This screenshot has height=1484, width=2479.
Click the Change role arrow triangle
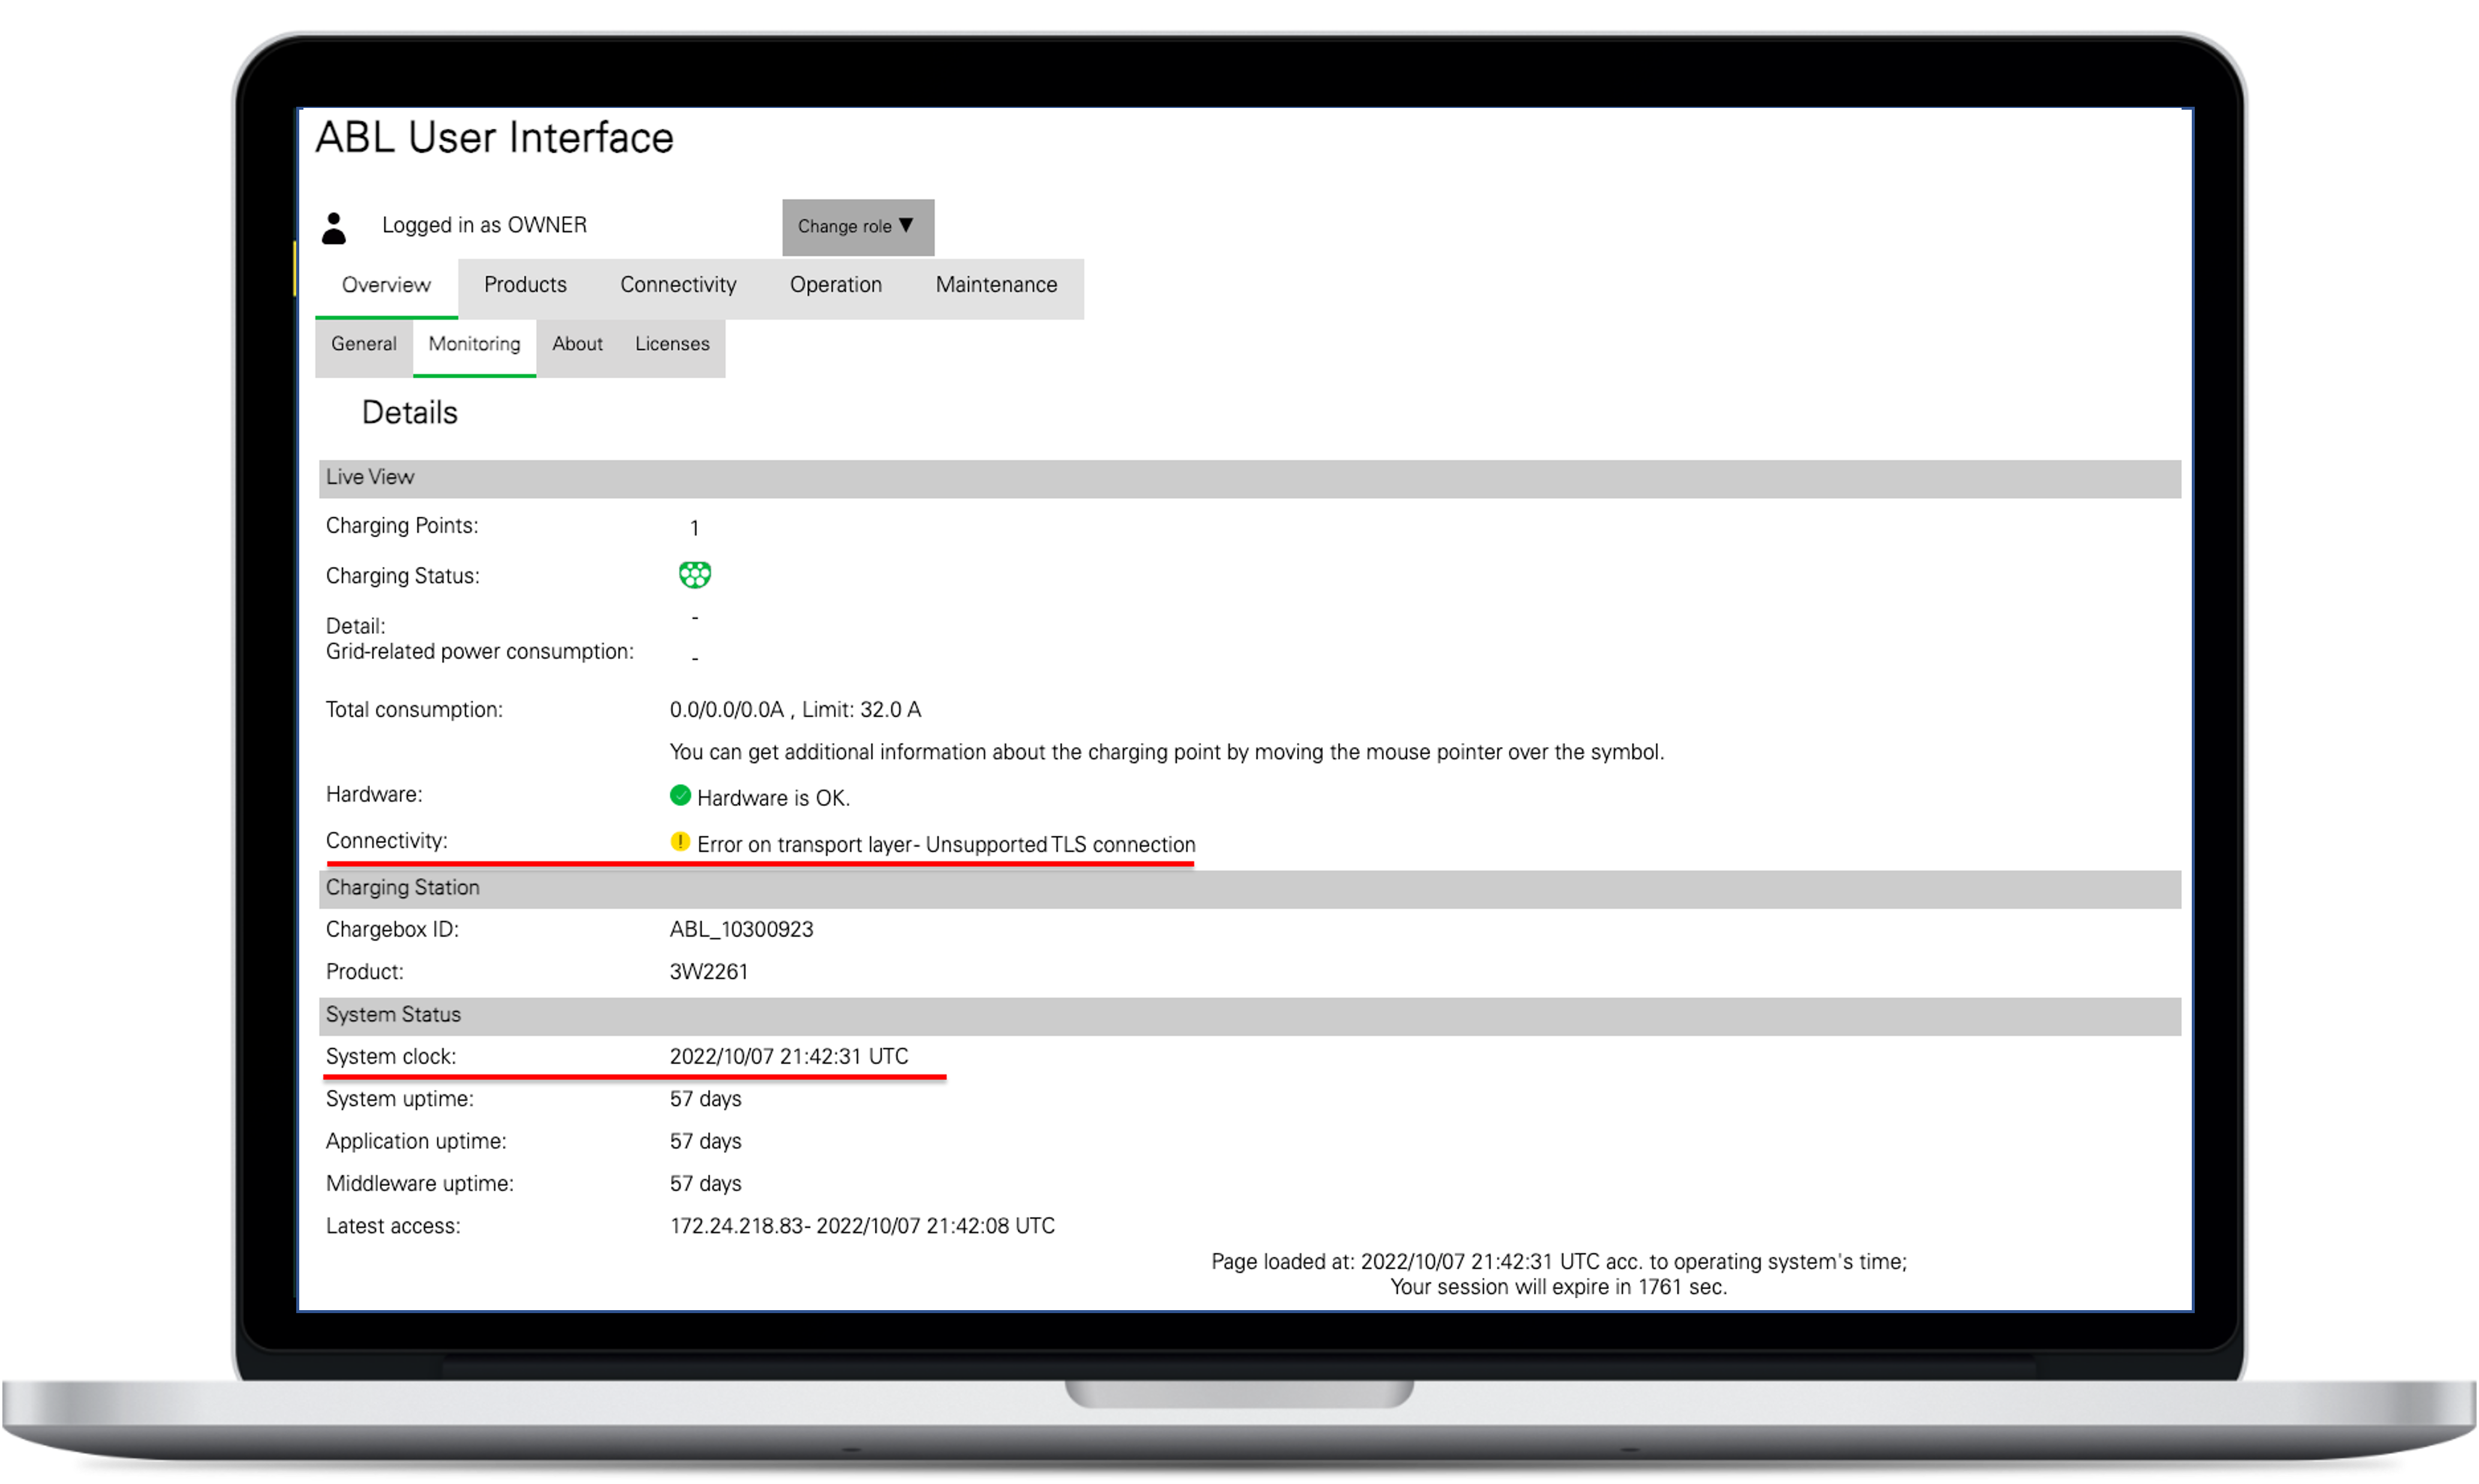[906, 226]
